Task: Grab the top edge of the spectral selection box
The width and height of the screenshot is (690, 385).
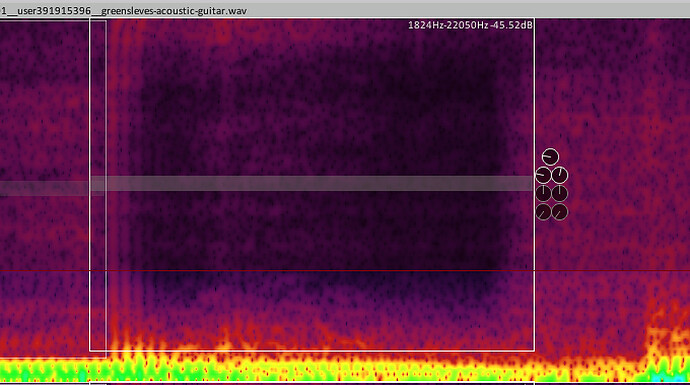Action: pos(312,19)
